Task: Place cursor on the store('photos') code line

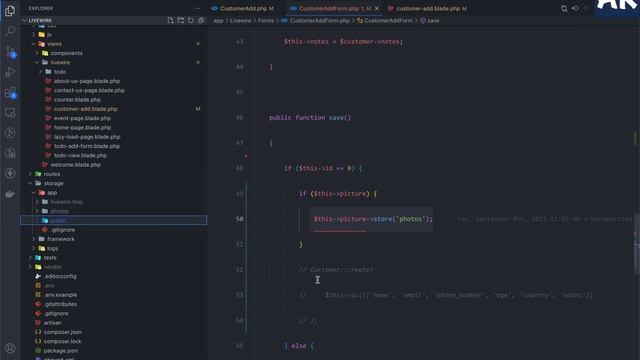Action: (x=373, y=219)
